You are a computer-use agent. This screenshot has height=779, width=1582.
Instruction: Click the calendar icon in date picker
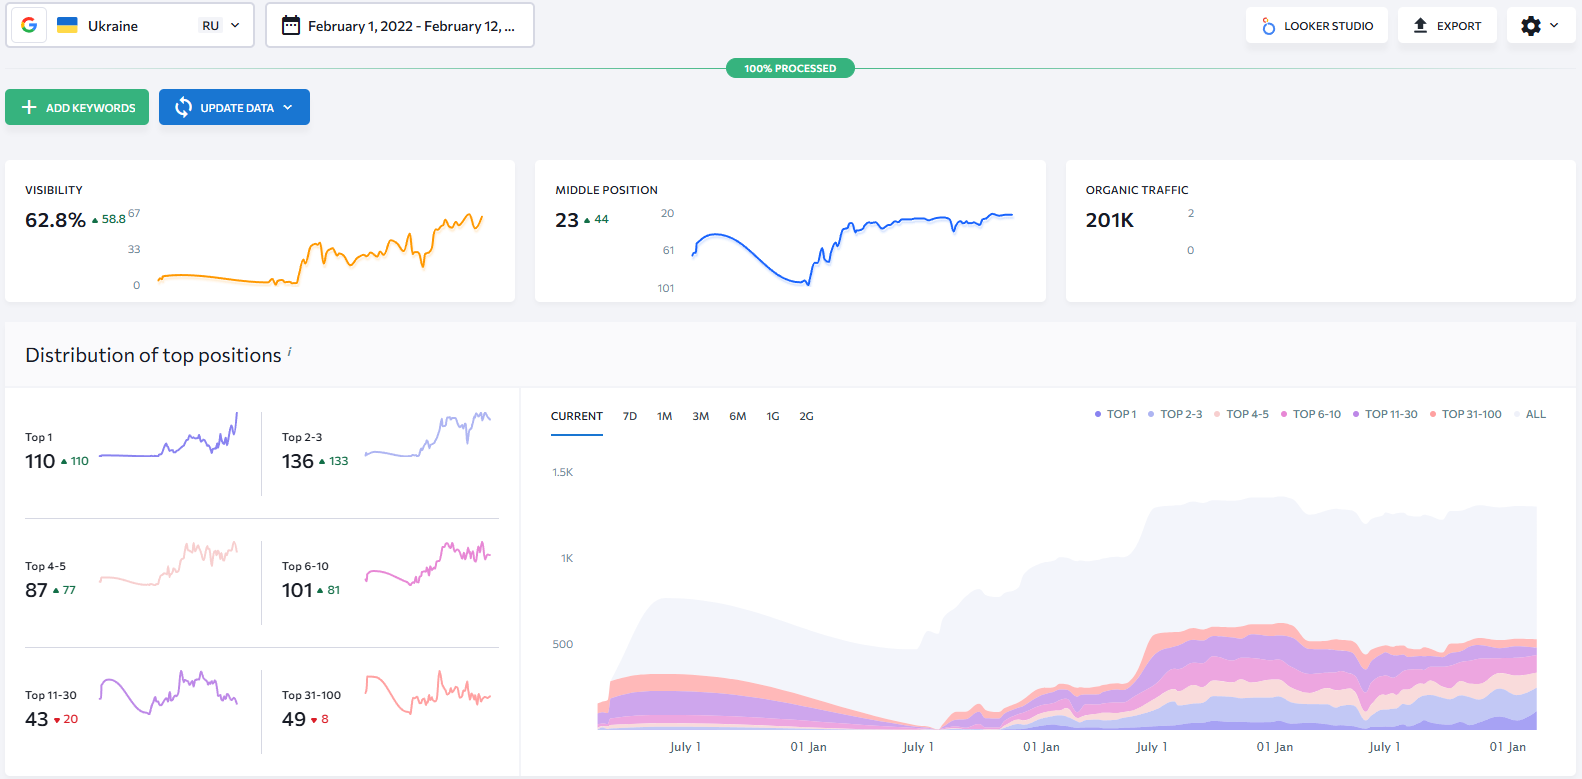[291, 25]
